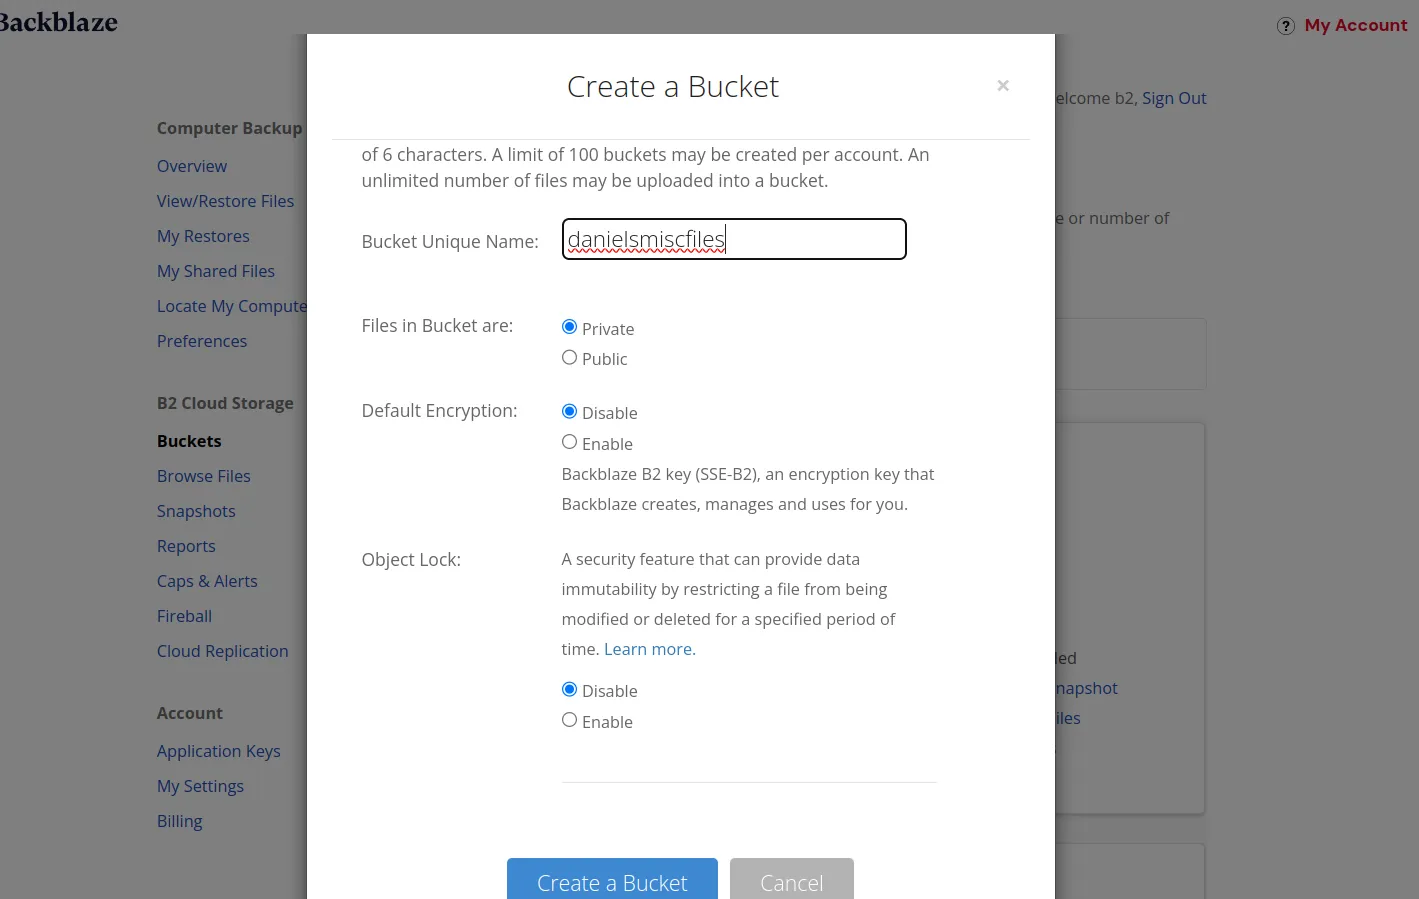
Task: Click the 'Account' sidebar heading
Action: [190, 713]
